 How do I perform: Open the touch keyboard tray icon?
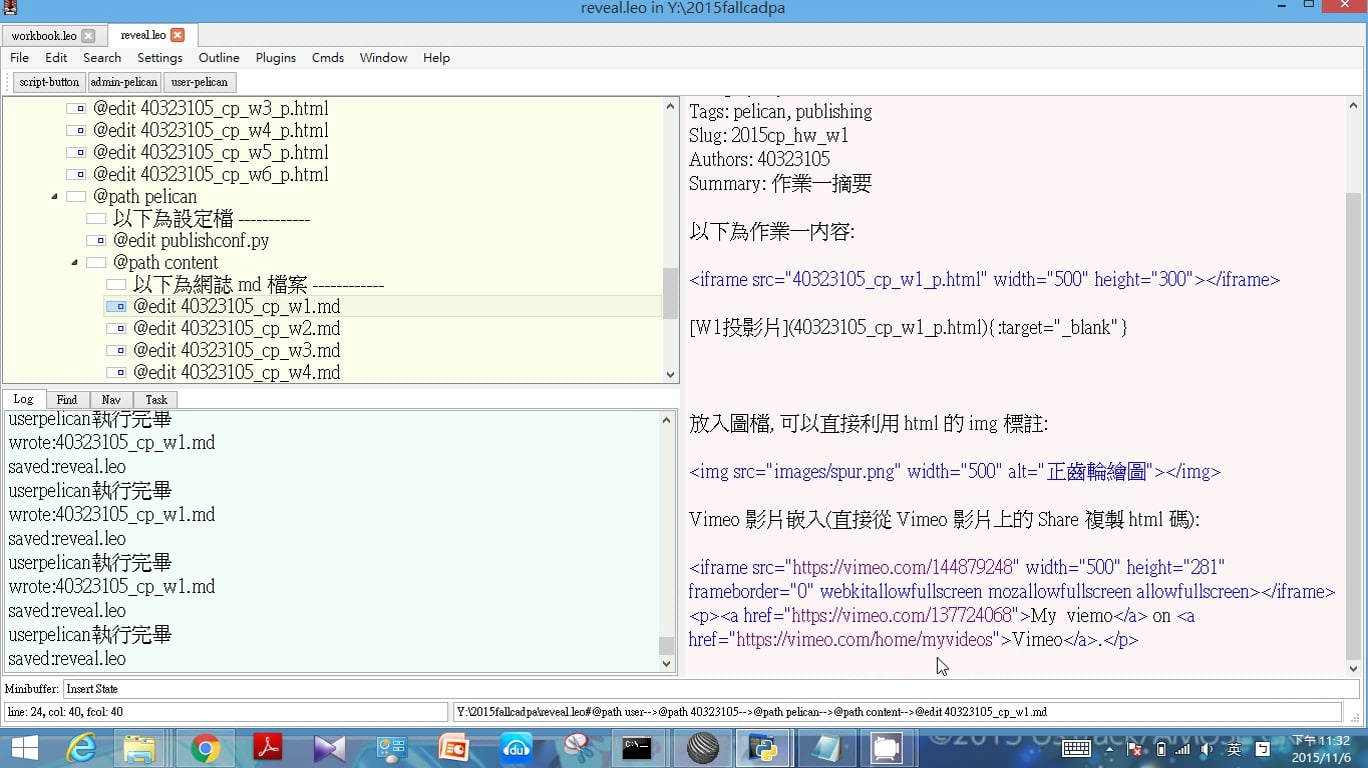[1076, 749]
